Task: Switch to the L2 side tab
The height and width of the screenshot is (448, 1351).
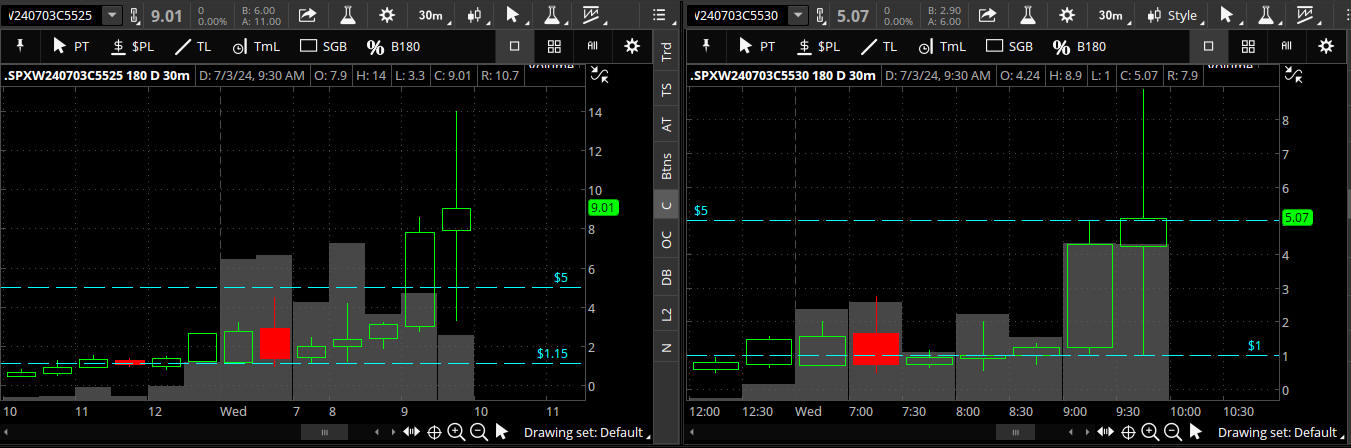Action: click(666, 314)
